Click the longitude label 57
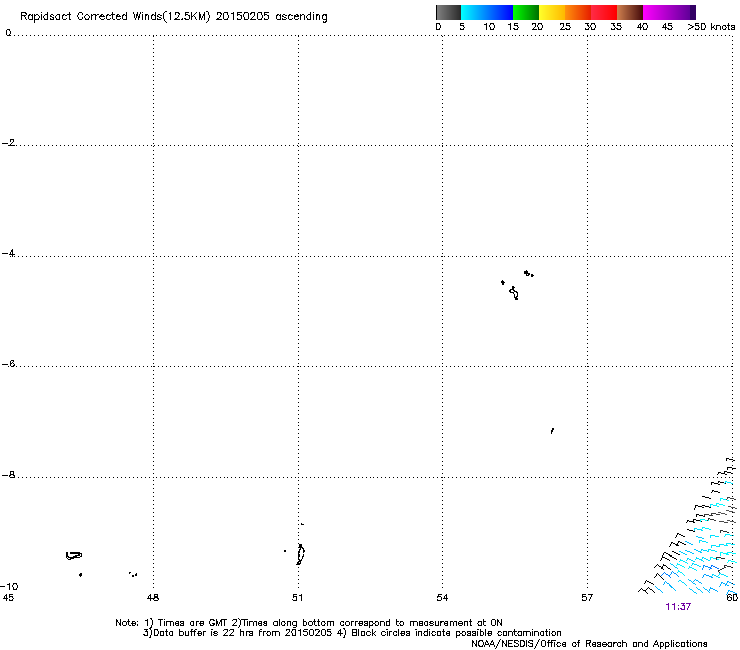This screenshot has width=740, height=650. click(587, 598)
